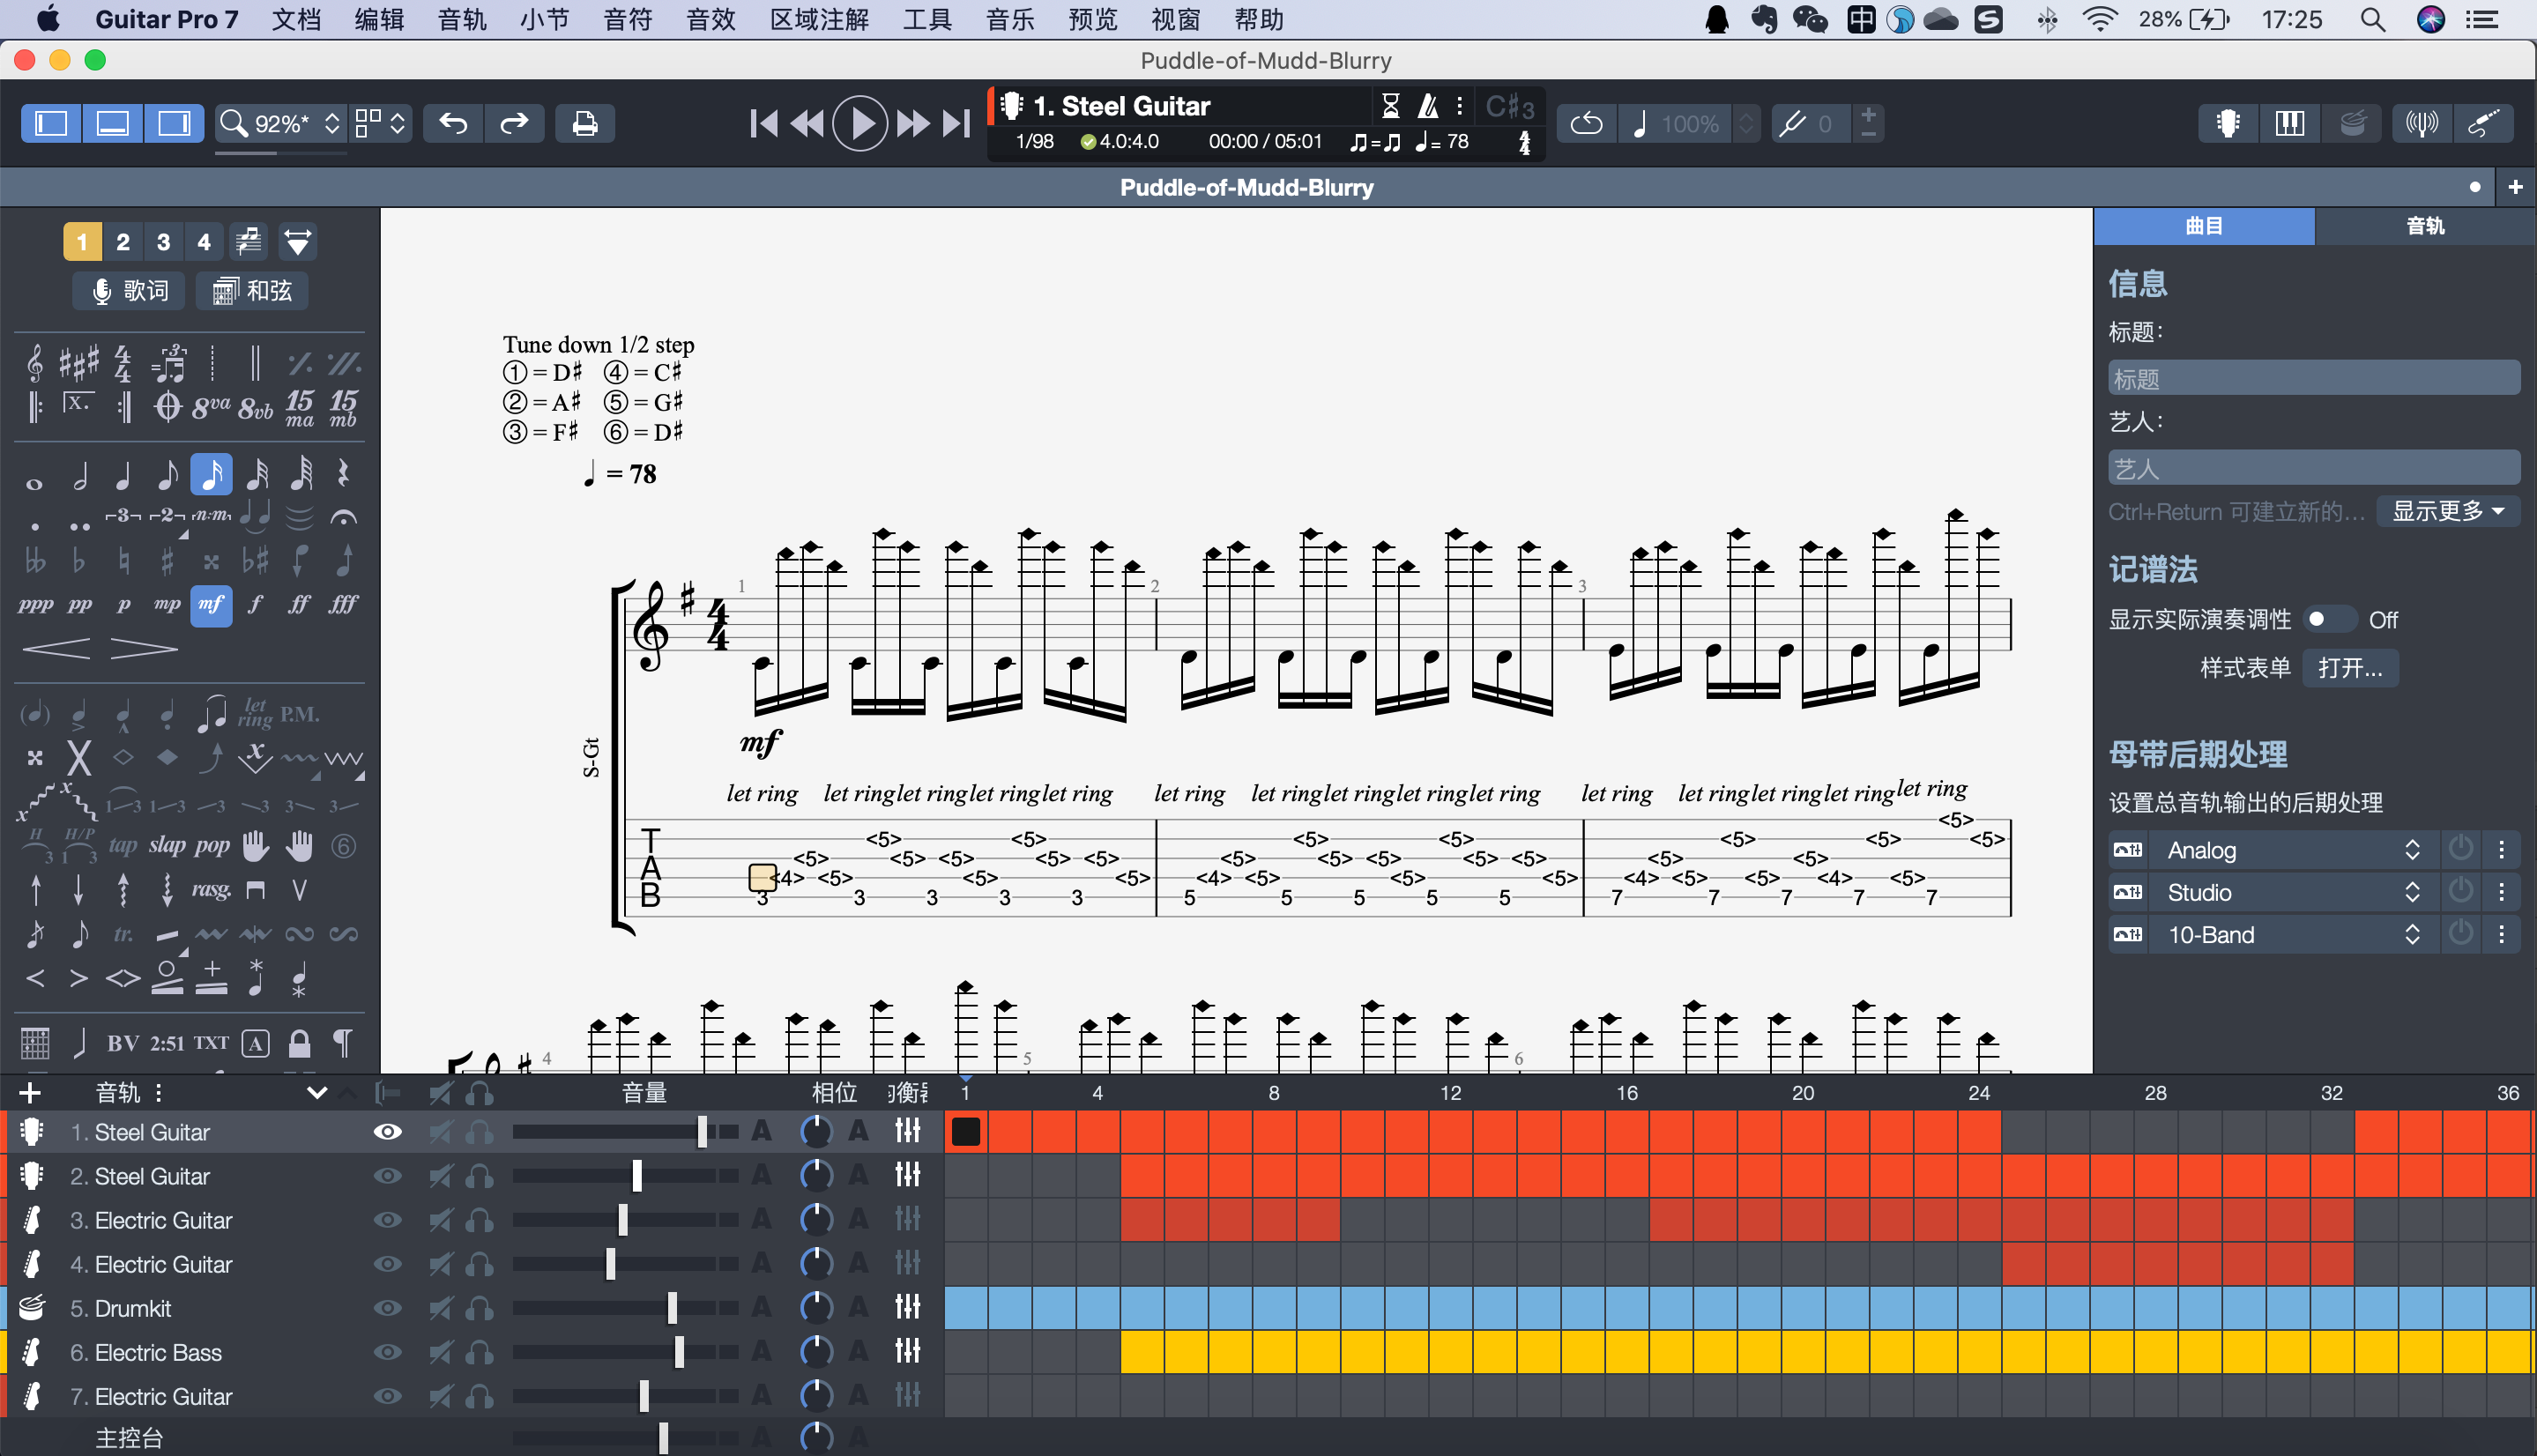Mute the 2. Steel Guitar track
2537x1456 pixels.
[x=440, y=1176]
